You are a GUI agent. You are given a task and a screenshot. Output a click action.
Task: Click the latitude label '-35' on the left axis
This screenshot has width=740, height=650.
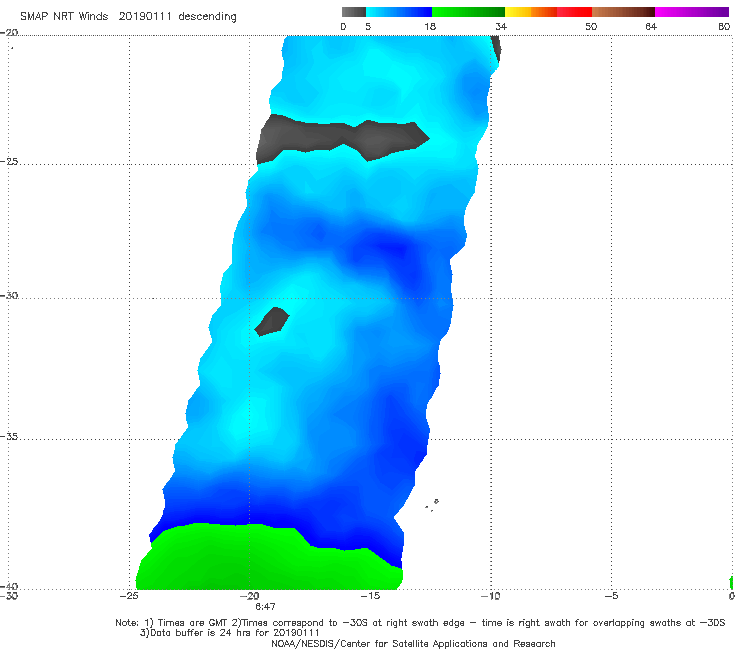coord(9,436)
